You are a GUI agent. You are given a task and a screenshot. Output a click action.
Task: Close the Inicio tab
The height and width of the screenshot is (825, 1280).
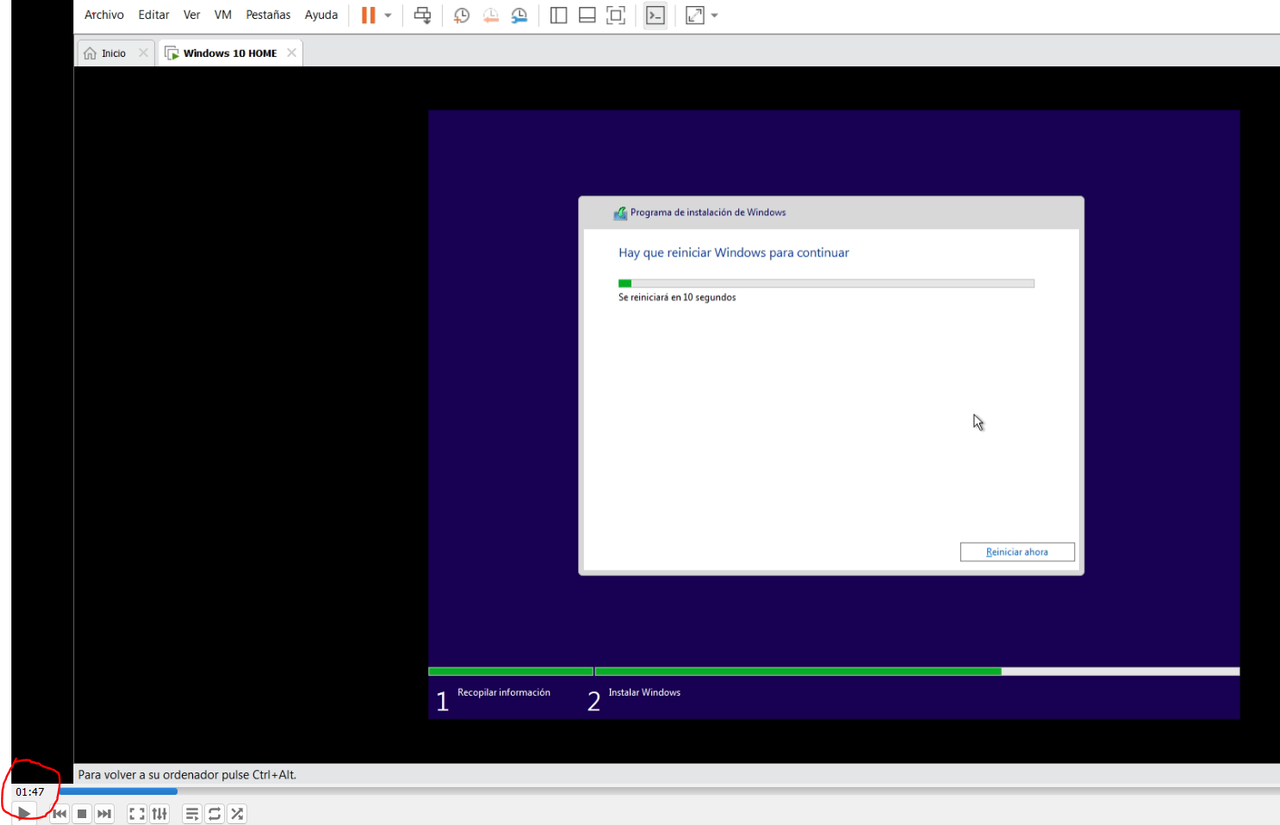pos(143,53)
